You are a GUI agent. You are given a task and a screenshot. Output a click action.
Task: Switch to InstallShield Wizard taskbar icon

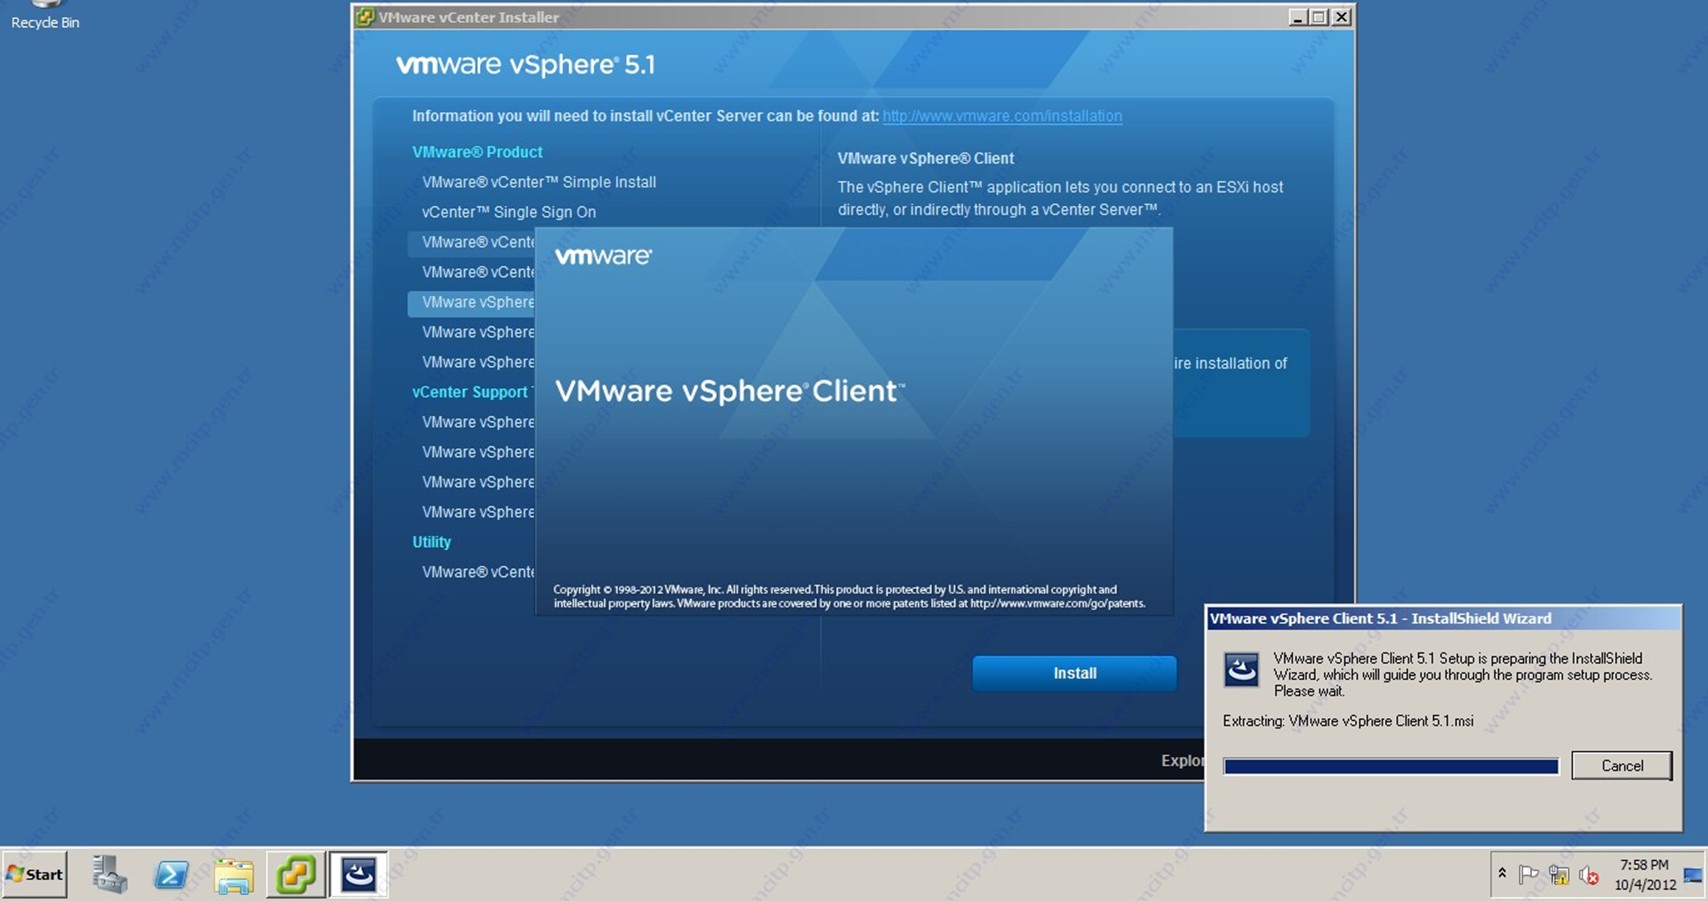(x=358, y=875)
